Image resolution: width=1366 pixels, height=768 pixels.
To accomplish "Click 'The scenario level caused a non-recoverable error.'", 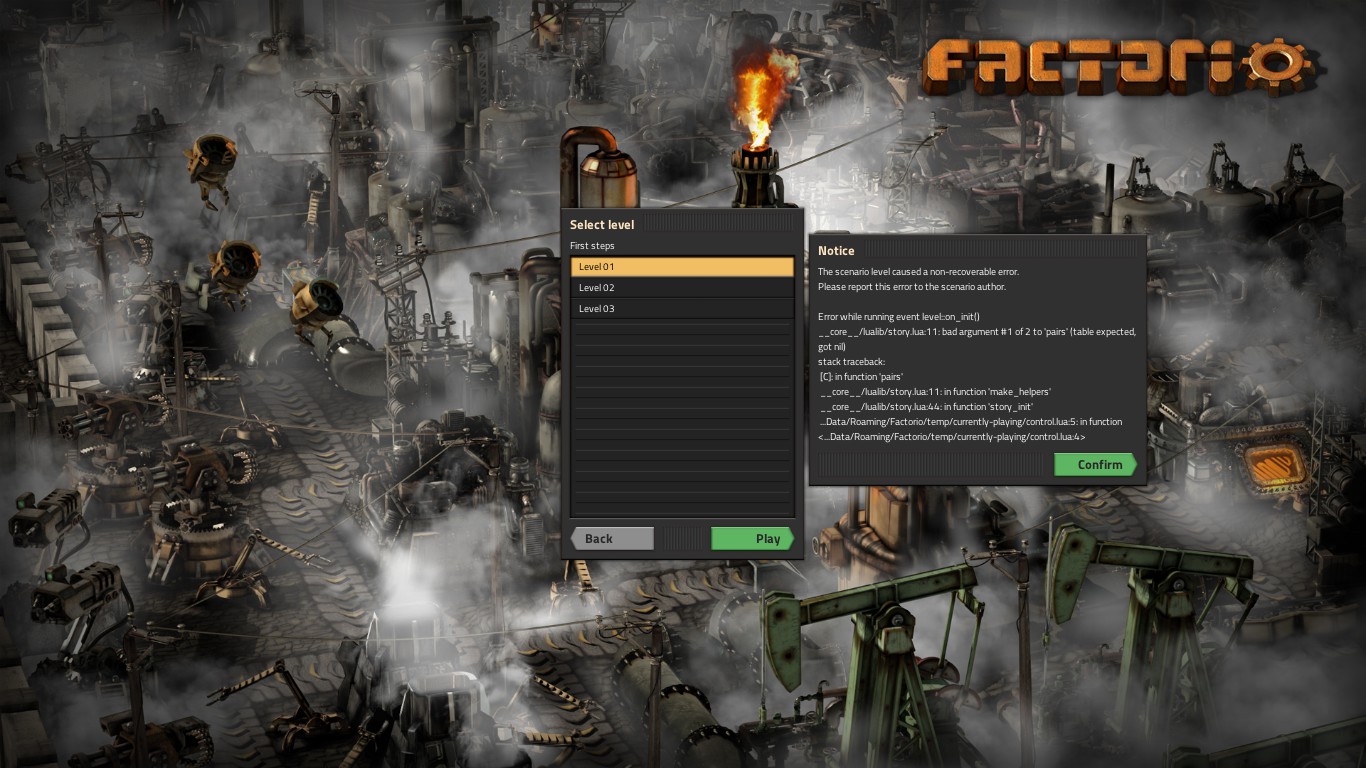I will pyautogui.click(x=918, y=272).
